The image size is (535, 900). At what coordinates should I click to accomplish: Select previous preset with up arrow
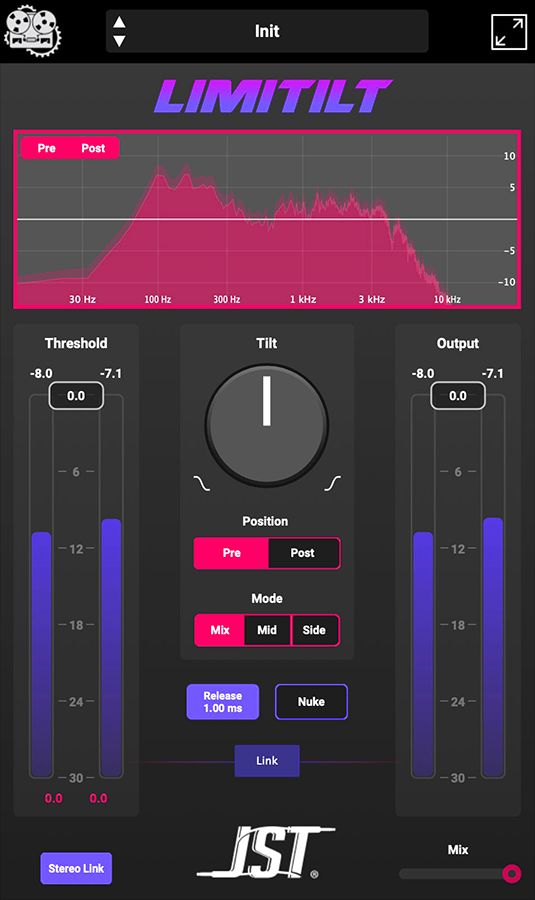click(x=119, y=22)
